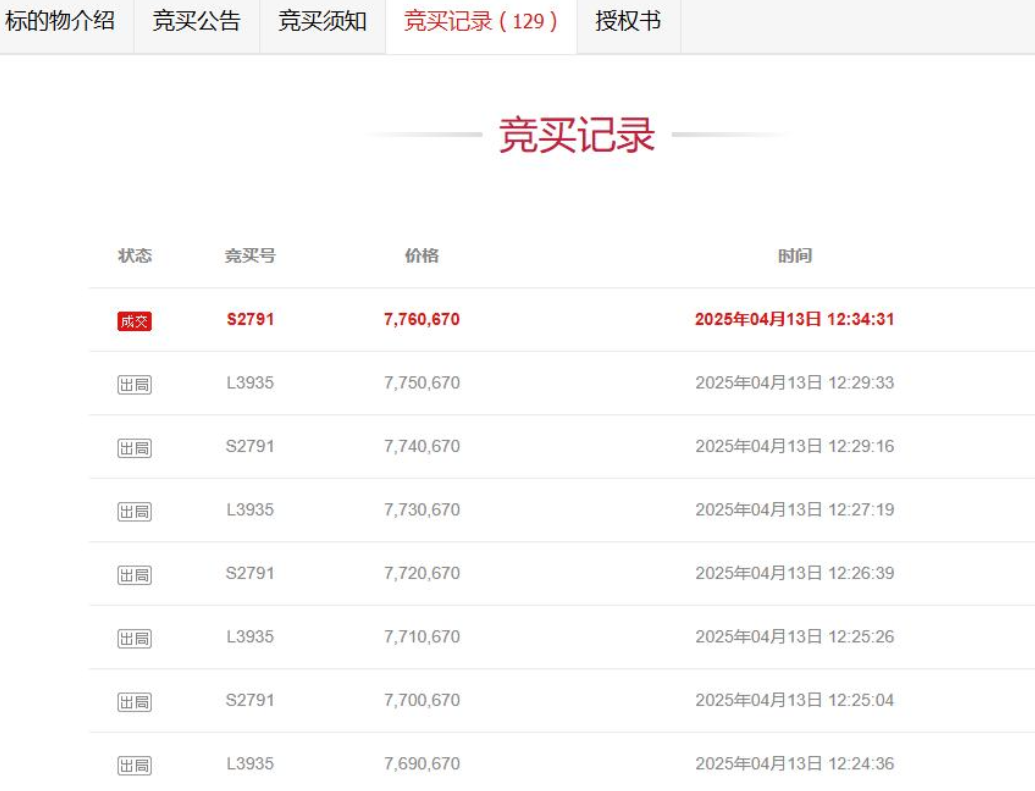Screen dimensions: 1035x791
Task: Click the time 12:24:36 entry
Action: [795, 763]
